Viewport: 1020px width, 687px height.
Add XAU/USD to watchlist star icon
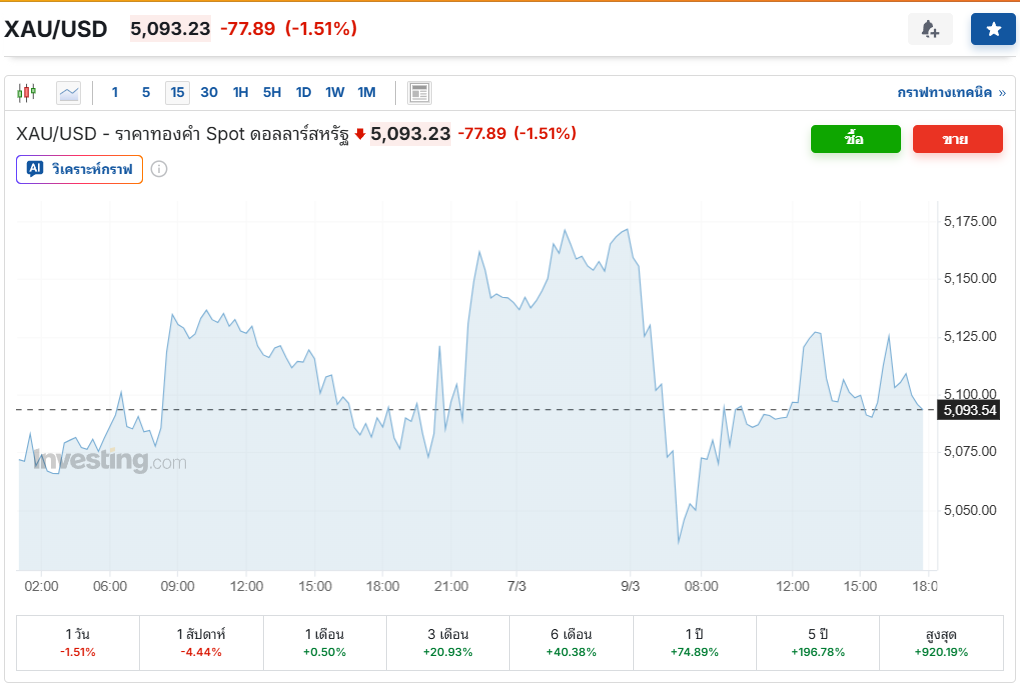(992, 28)
